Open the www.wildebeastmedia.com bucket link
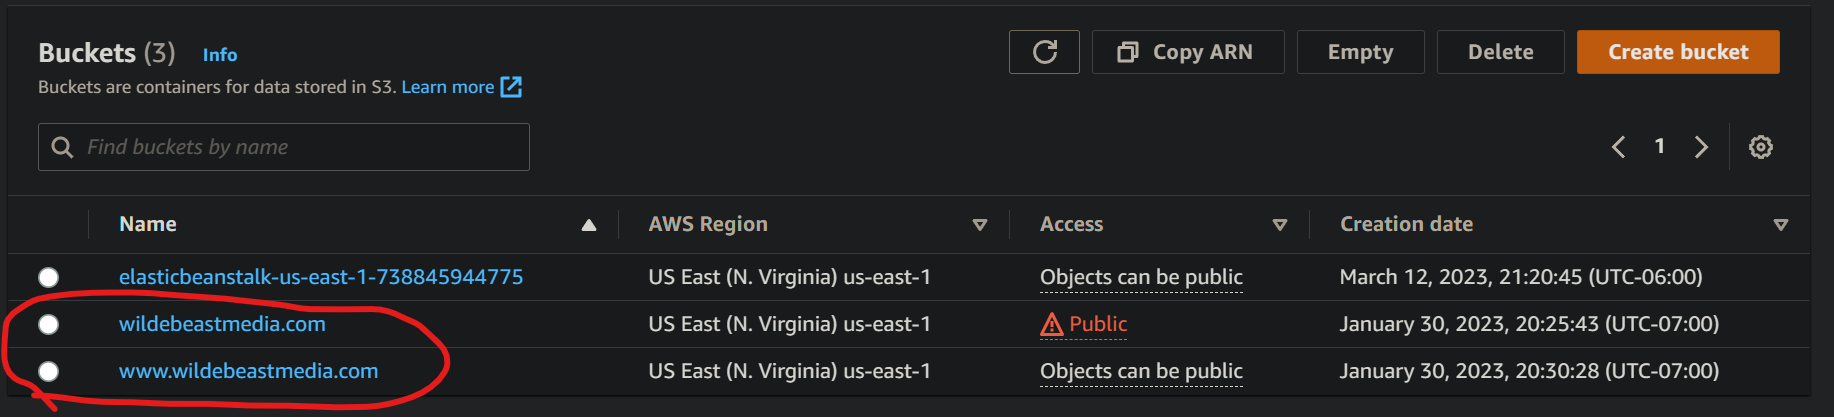This screenshot has width=1834, height=417. 248,371
